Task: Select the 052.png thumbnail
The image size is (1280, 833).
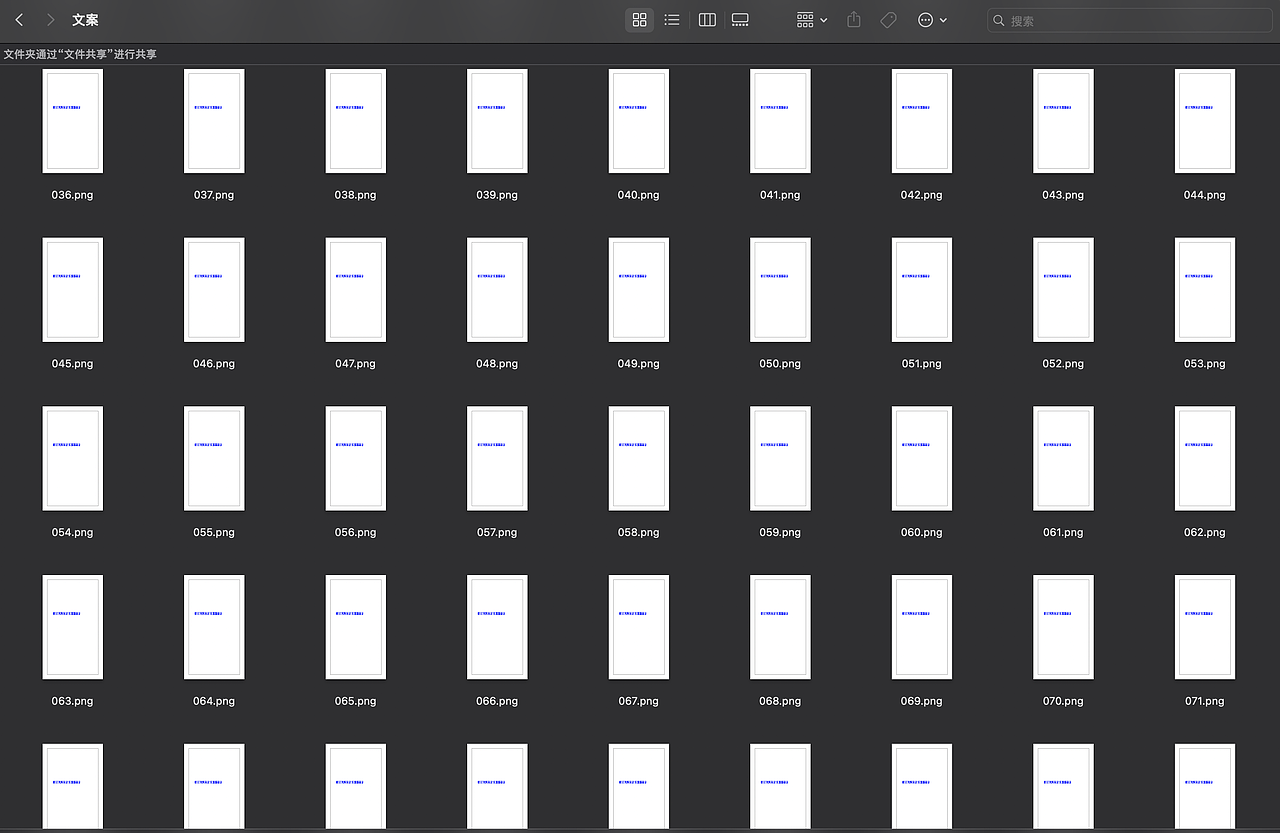Action: click(1063, 290)
